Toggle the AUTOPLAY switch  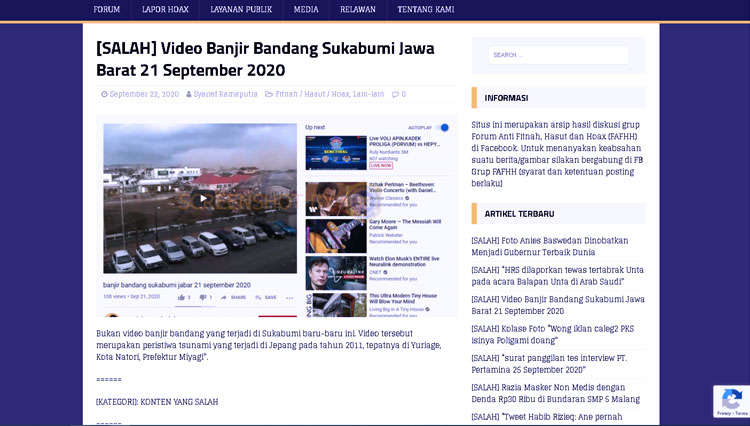coord(441,127)
